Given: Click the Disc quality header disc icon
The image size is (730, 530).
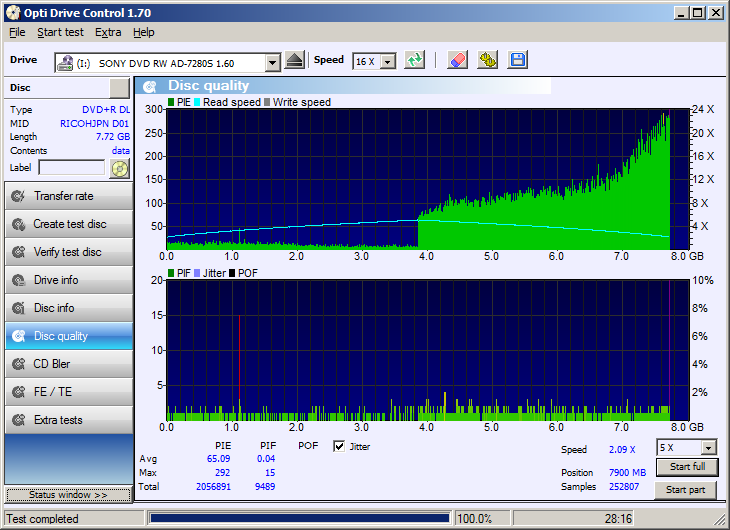Looking at the screenshot, I should click(x=150, y=86).
